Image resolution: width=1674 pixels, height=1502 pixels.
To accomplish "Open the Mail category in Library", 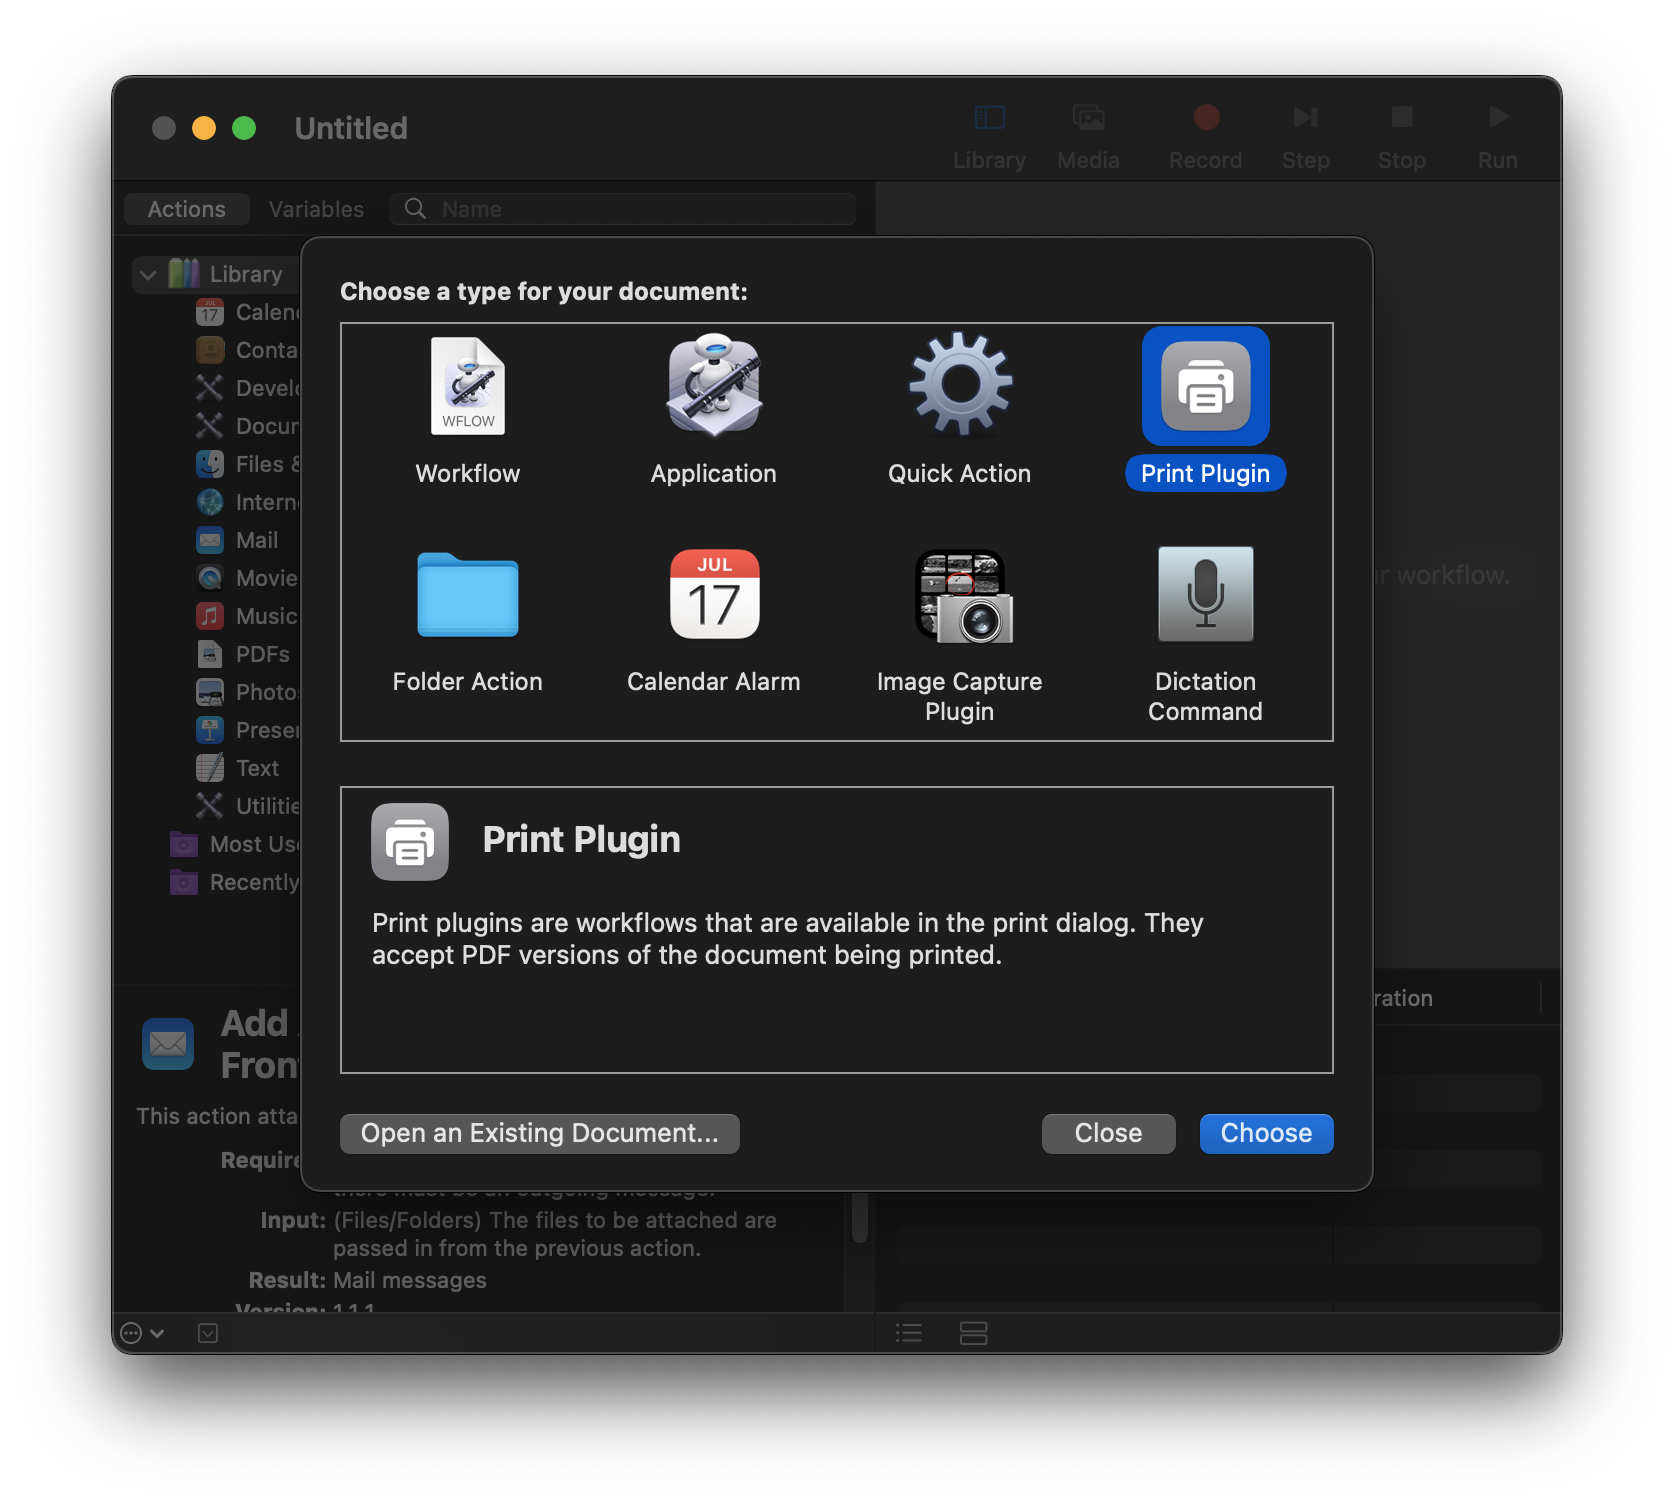I will pos(238,540).
